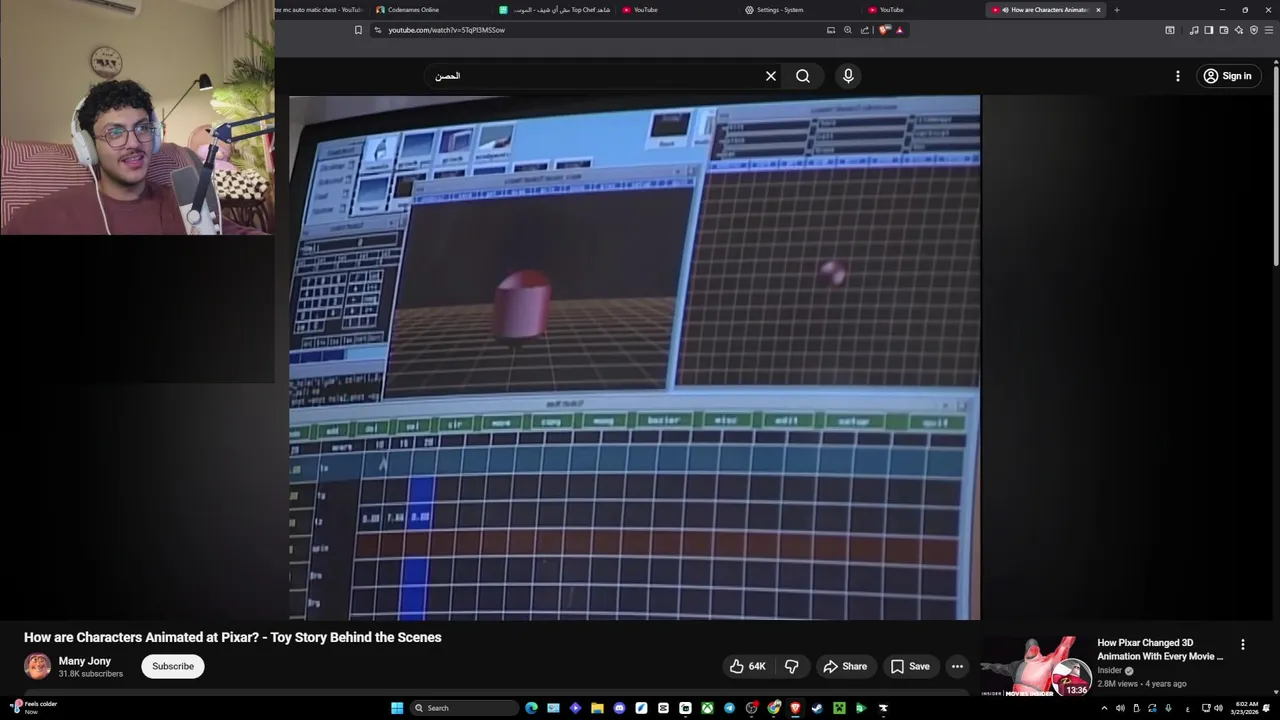Open options menu for recommended Pixar video
Screen dimensions: 1280x720
point(1243,645)
